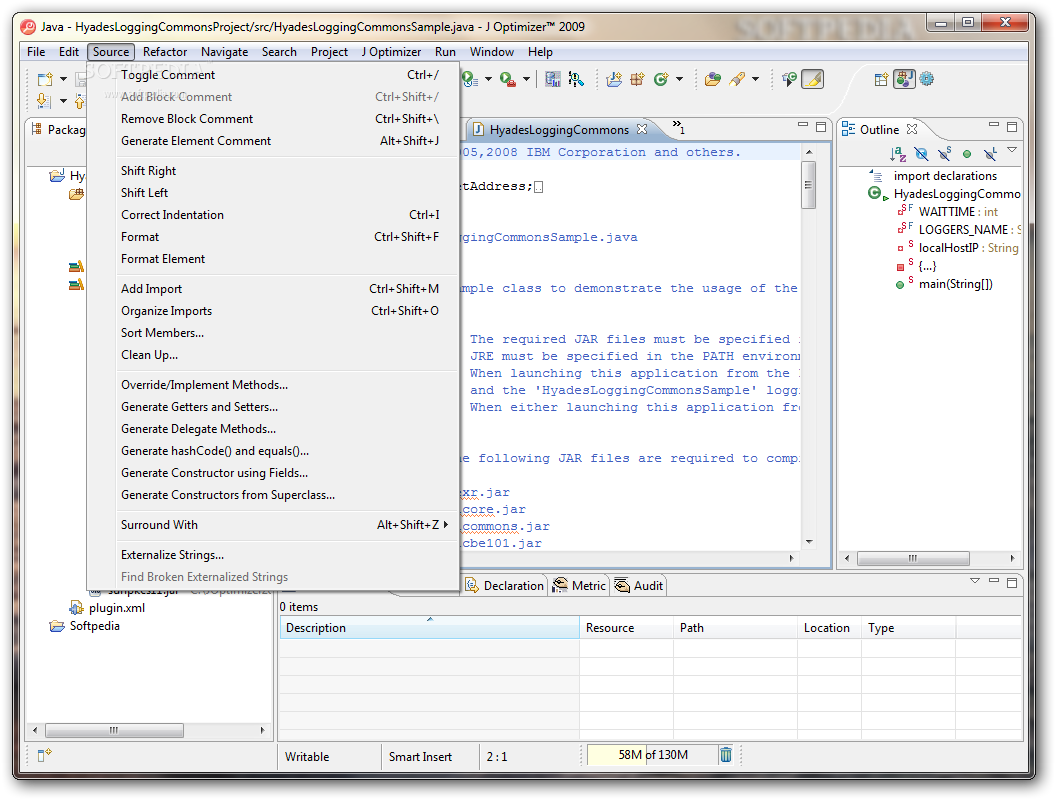
Task: Click the New Java Package toolbar icon
Action: point(637,79)
